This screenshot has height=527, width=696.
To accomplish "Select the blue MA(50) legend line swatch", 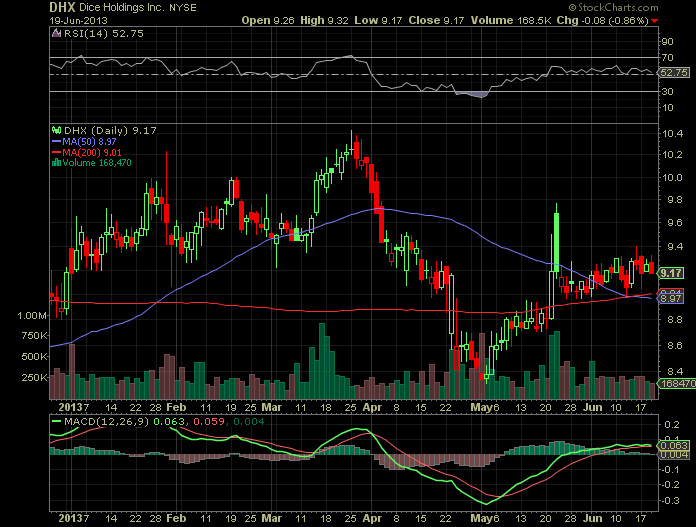I will click(56, 142).
